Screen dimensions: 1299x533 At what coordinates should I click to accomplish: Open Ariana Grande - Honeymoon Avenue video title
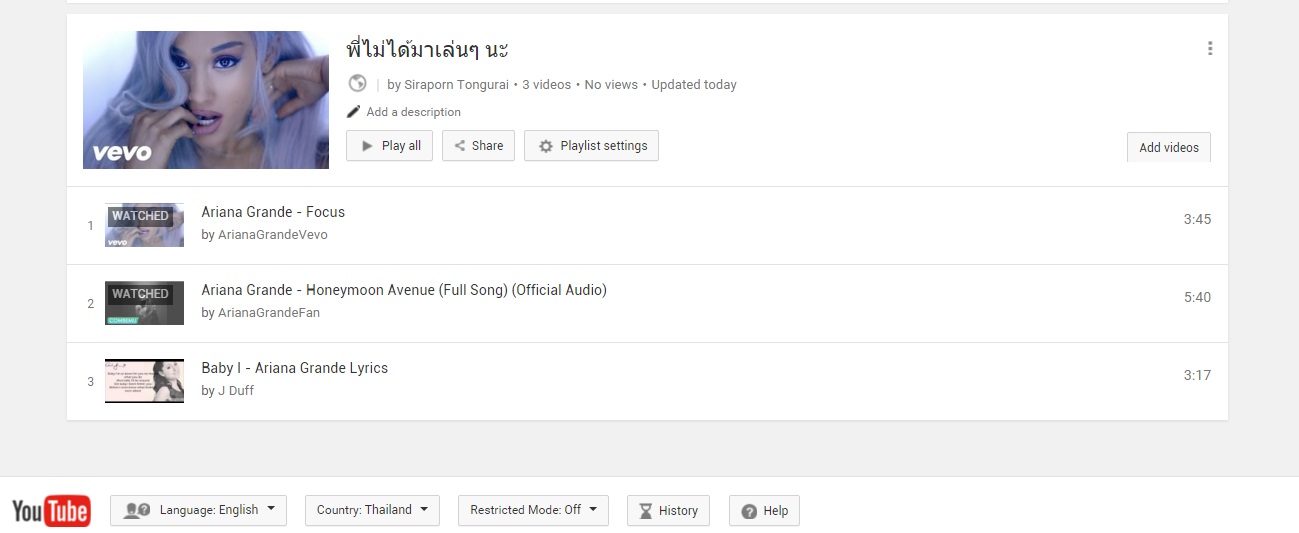click(404, 290)
